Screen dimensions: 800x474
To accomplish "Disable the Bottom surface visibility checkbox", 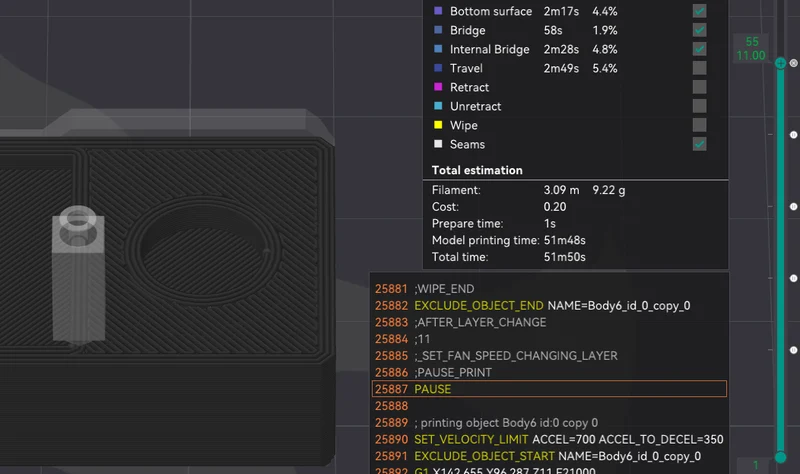I will point(699,11).
